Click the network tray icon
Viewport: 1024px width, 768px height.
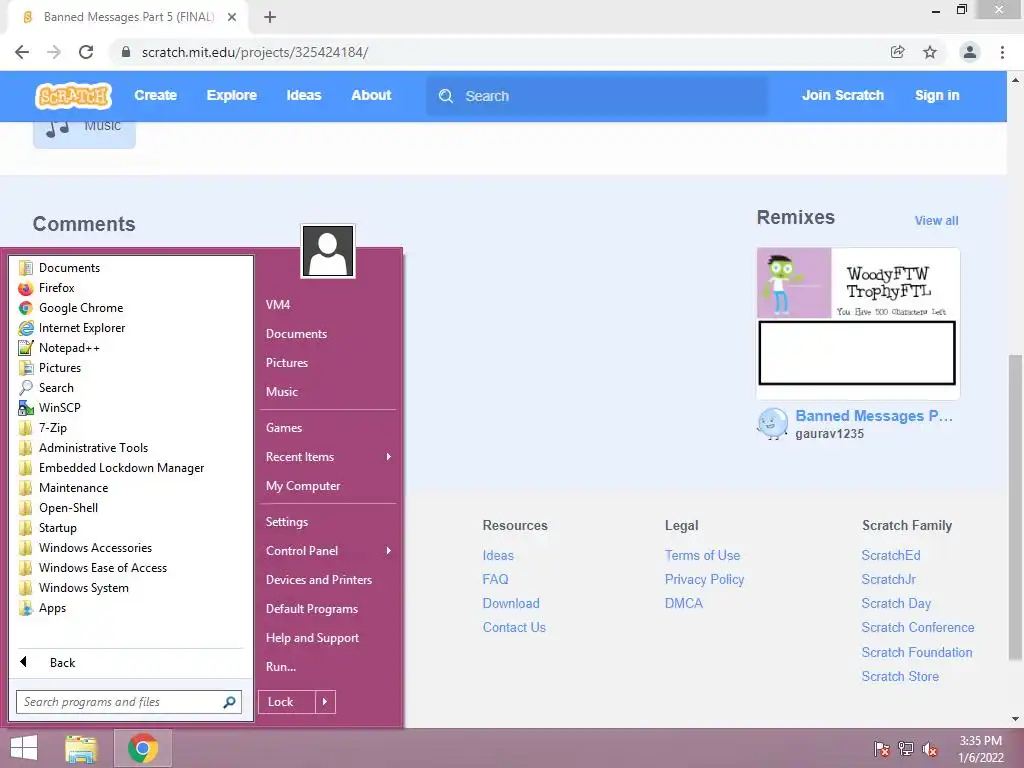[906, 749]
